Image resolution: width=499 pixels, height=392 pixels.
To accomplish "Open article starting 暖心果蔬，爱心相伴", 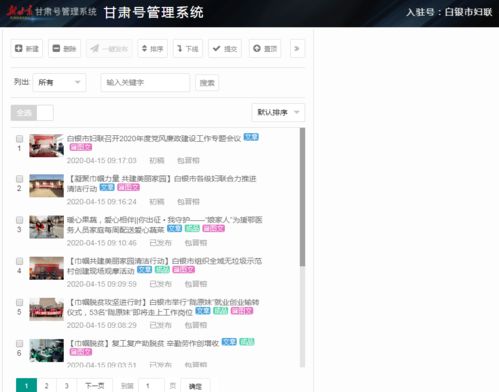I will [x=165, y=224].
